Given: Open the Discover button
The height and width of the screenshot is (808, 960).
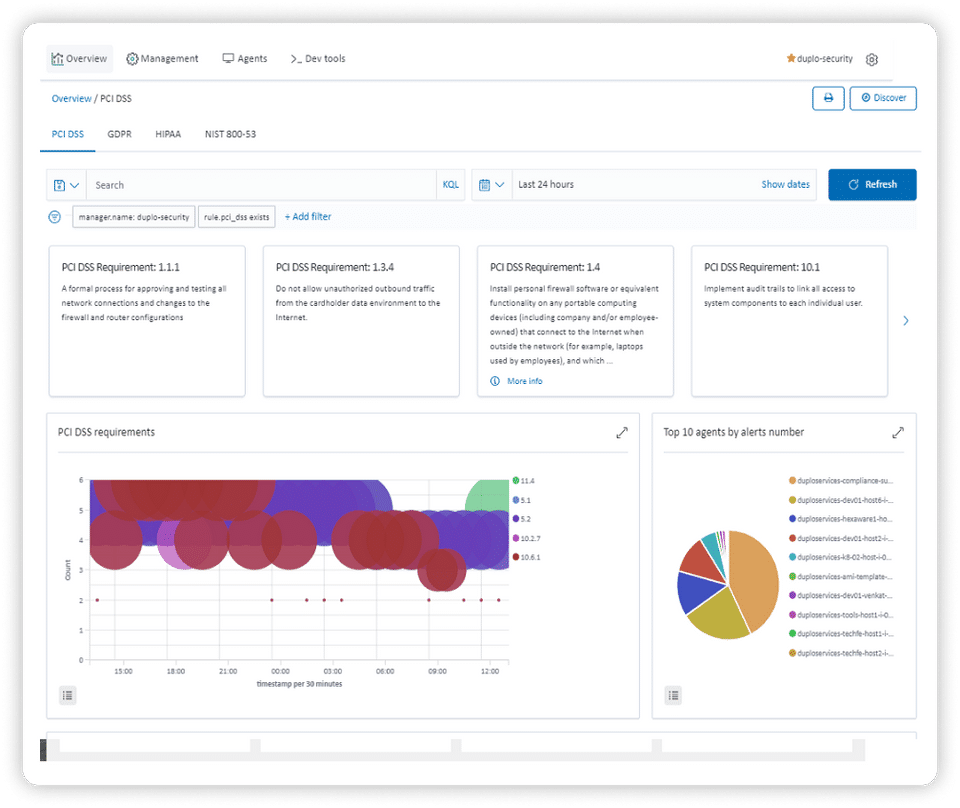Looking at the screenshot, I should 883,98.
